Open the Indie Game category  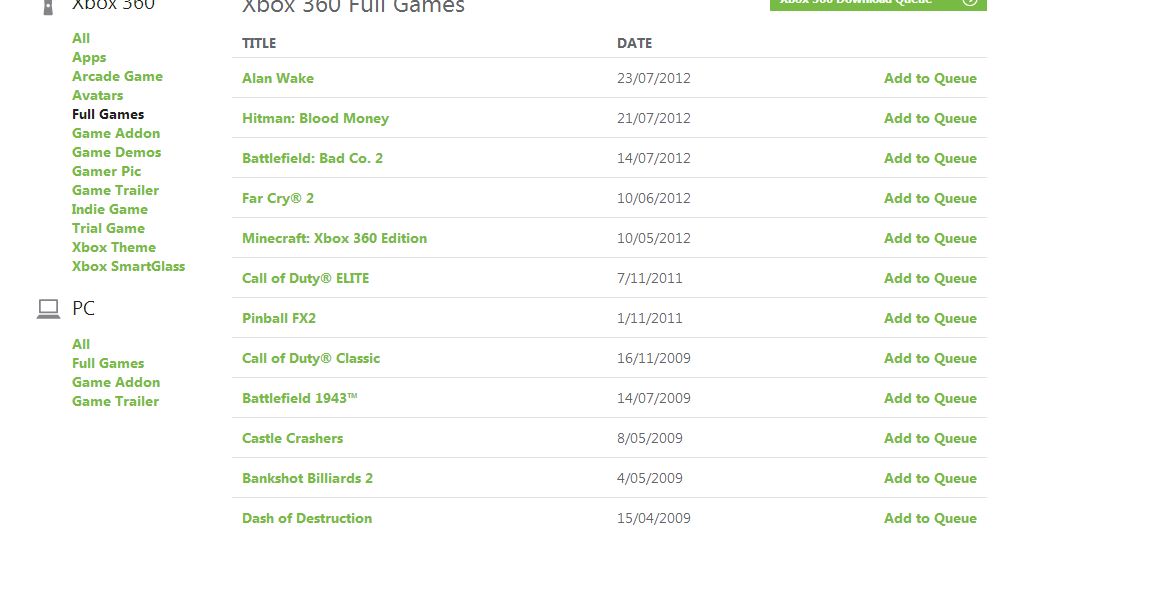click(109, 210)
